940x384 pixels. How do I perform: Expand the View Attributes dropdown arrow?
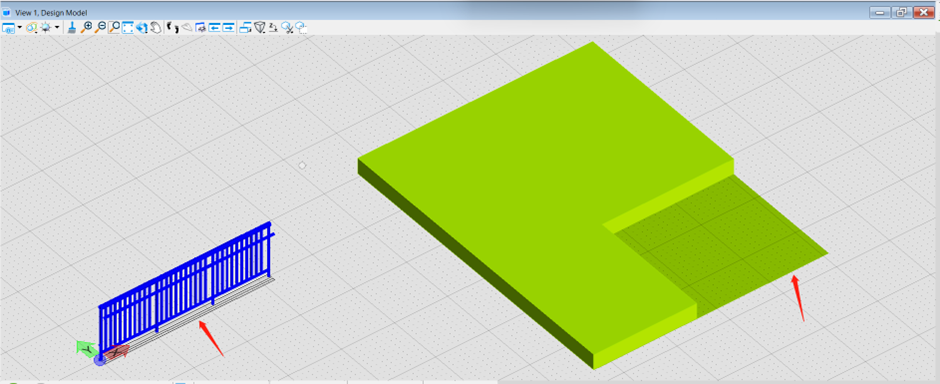(x=20, y=27)
